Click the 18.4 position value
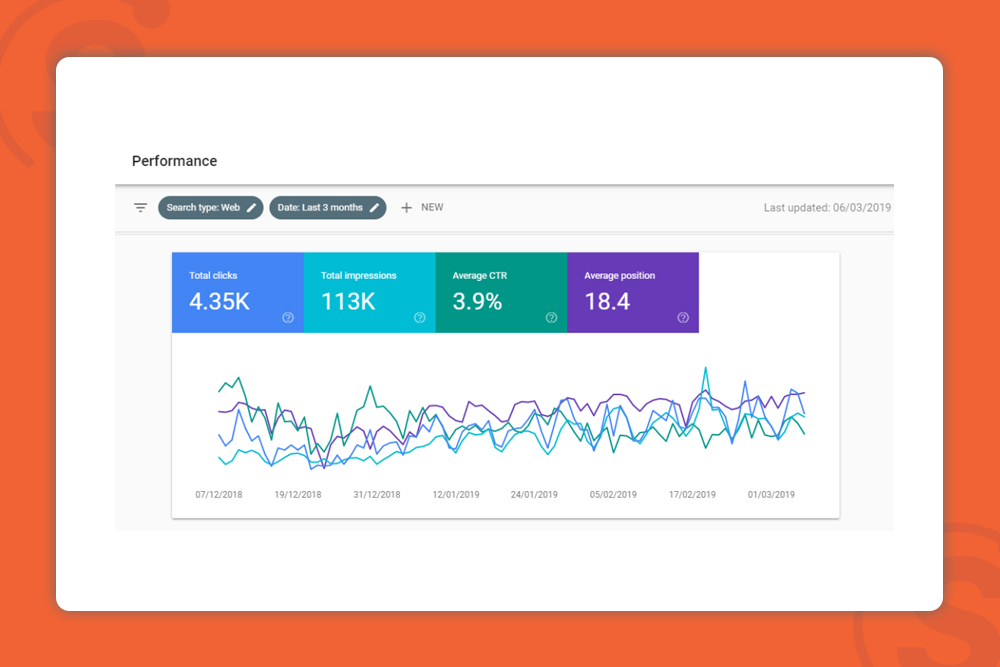Viewport: 1000px width, 667px height. [x=607, y=302]
